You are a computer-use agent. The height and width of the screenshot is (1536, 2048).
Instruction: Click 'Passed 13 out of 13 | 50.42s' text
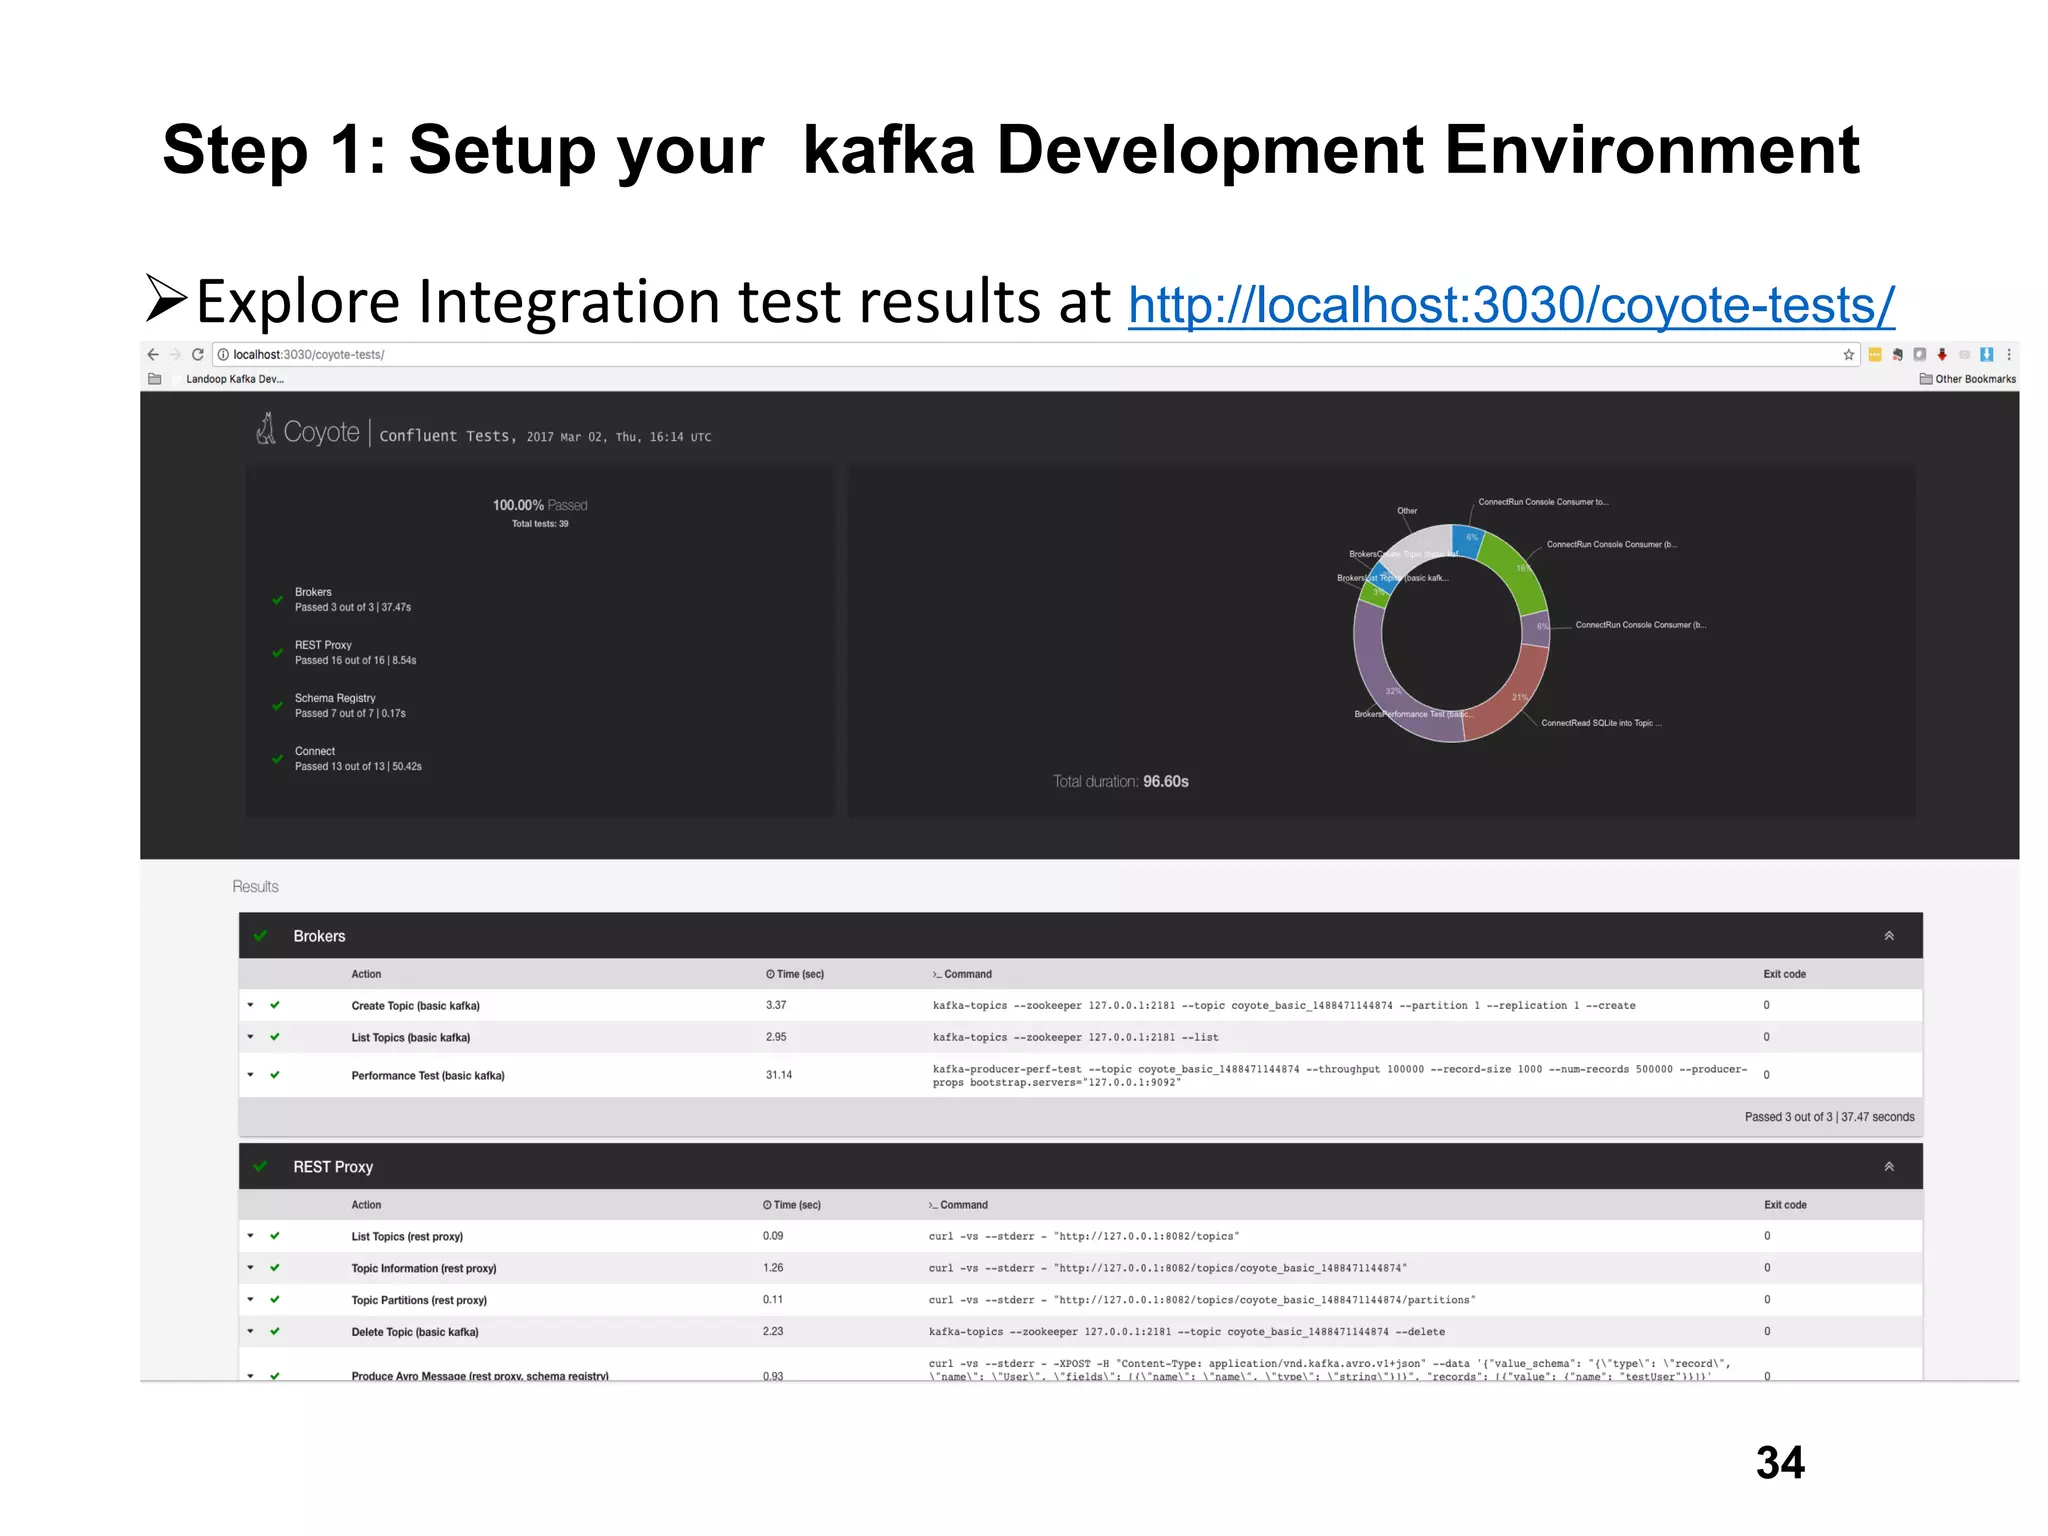coord(358,766)
